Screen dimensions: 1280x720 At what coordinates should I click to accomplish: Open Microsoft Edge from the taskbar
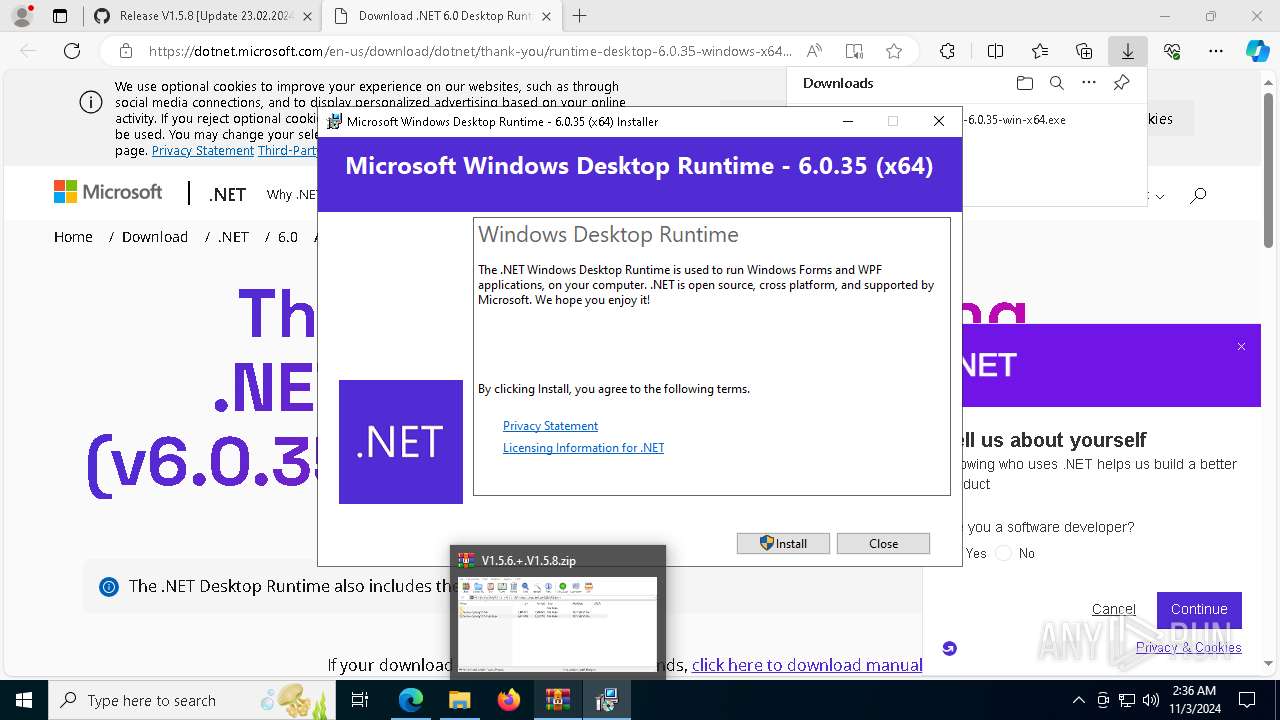click(x=411, y=700)
